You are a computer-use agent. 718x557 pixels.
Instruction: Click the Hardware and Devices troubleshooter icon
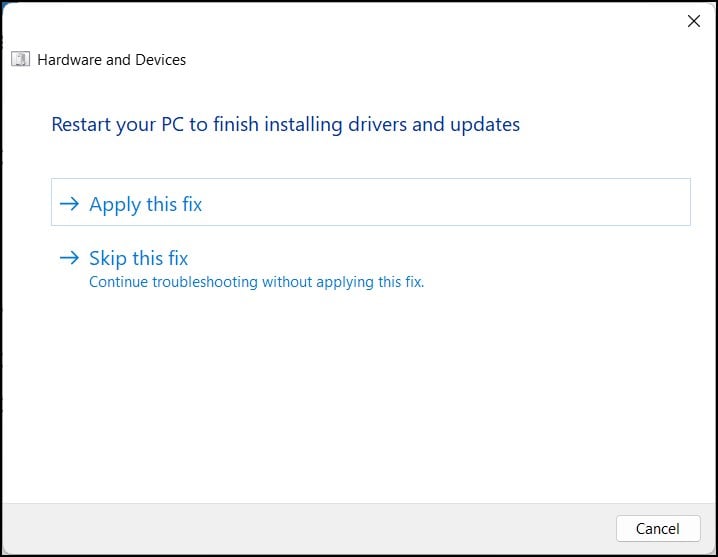coord(21,59)
